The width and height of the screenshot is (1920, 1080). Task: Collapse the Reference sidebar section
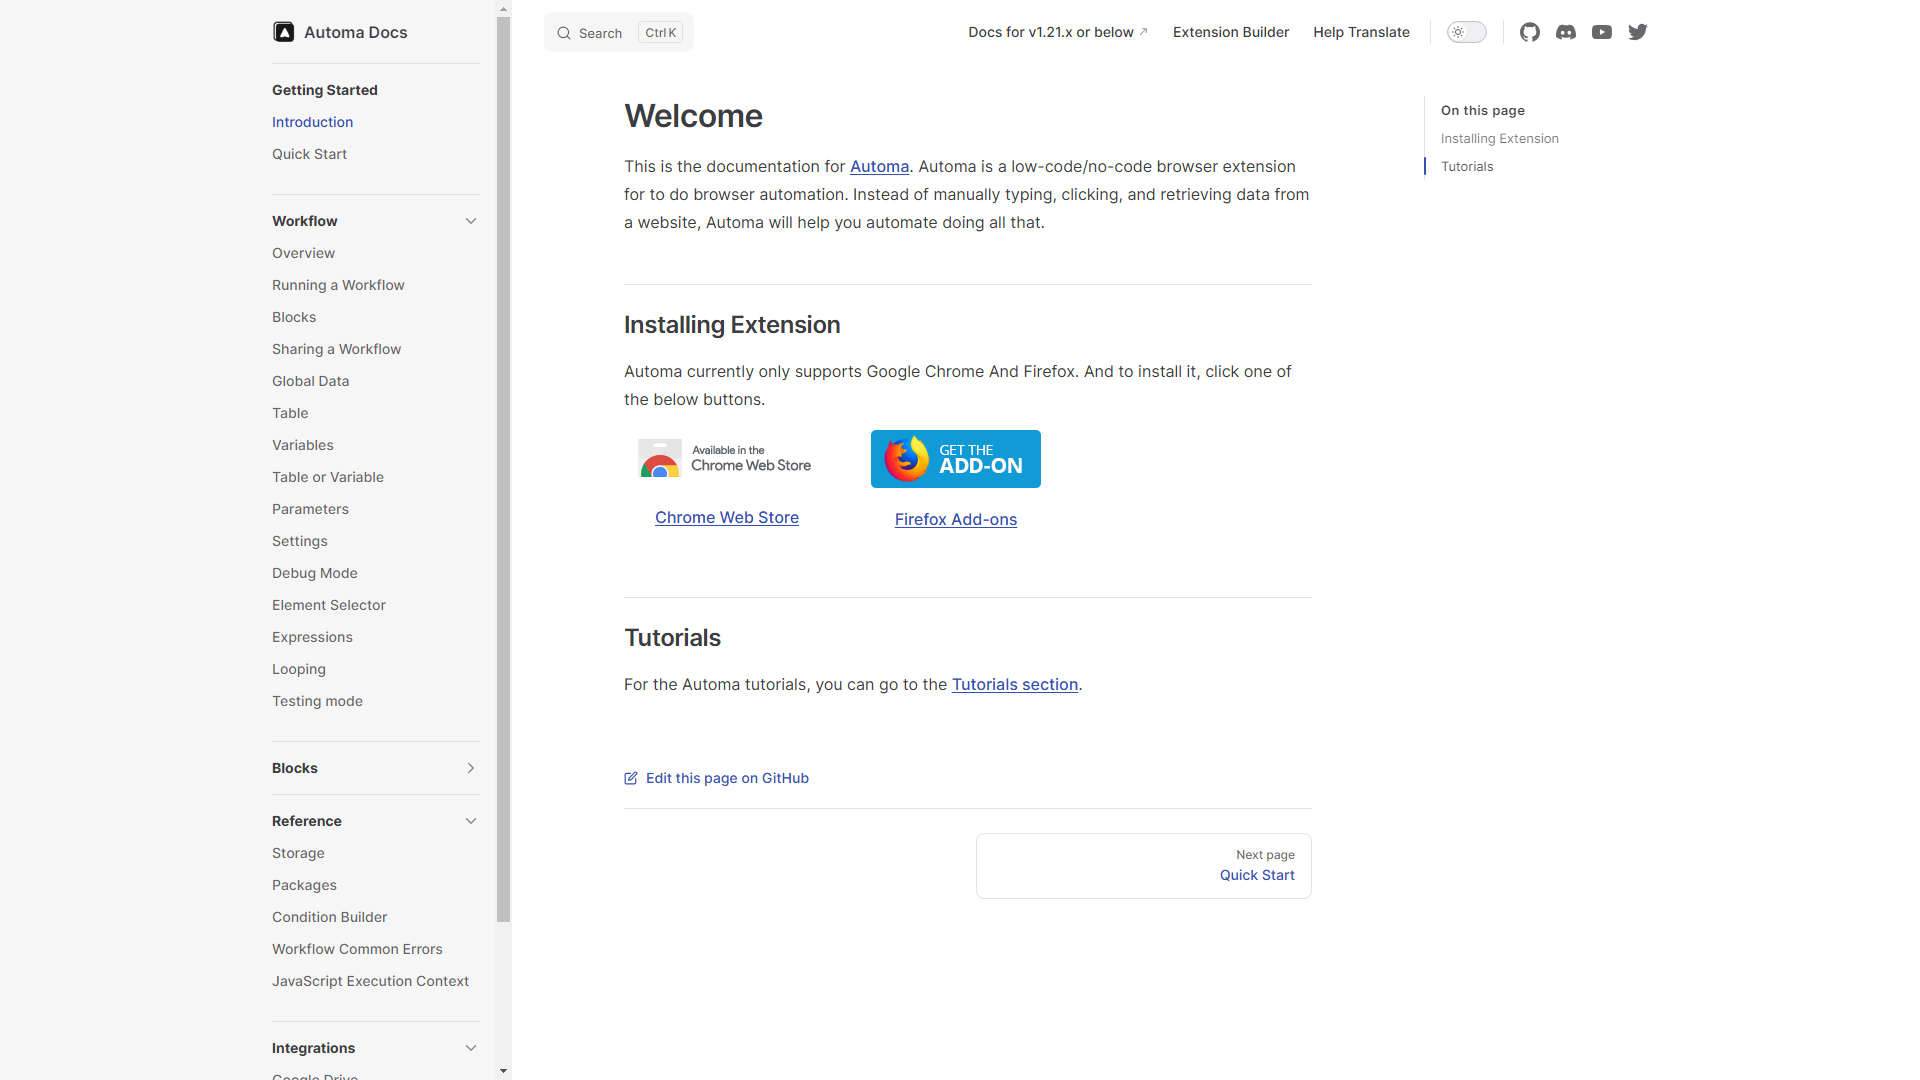(x=471, y=821)
